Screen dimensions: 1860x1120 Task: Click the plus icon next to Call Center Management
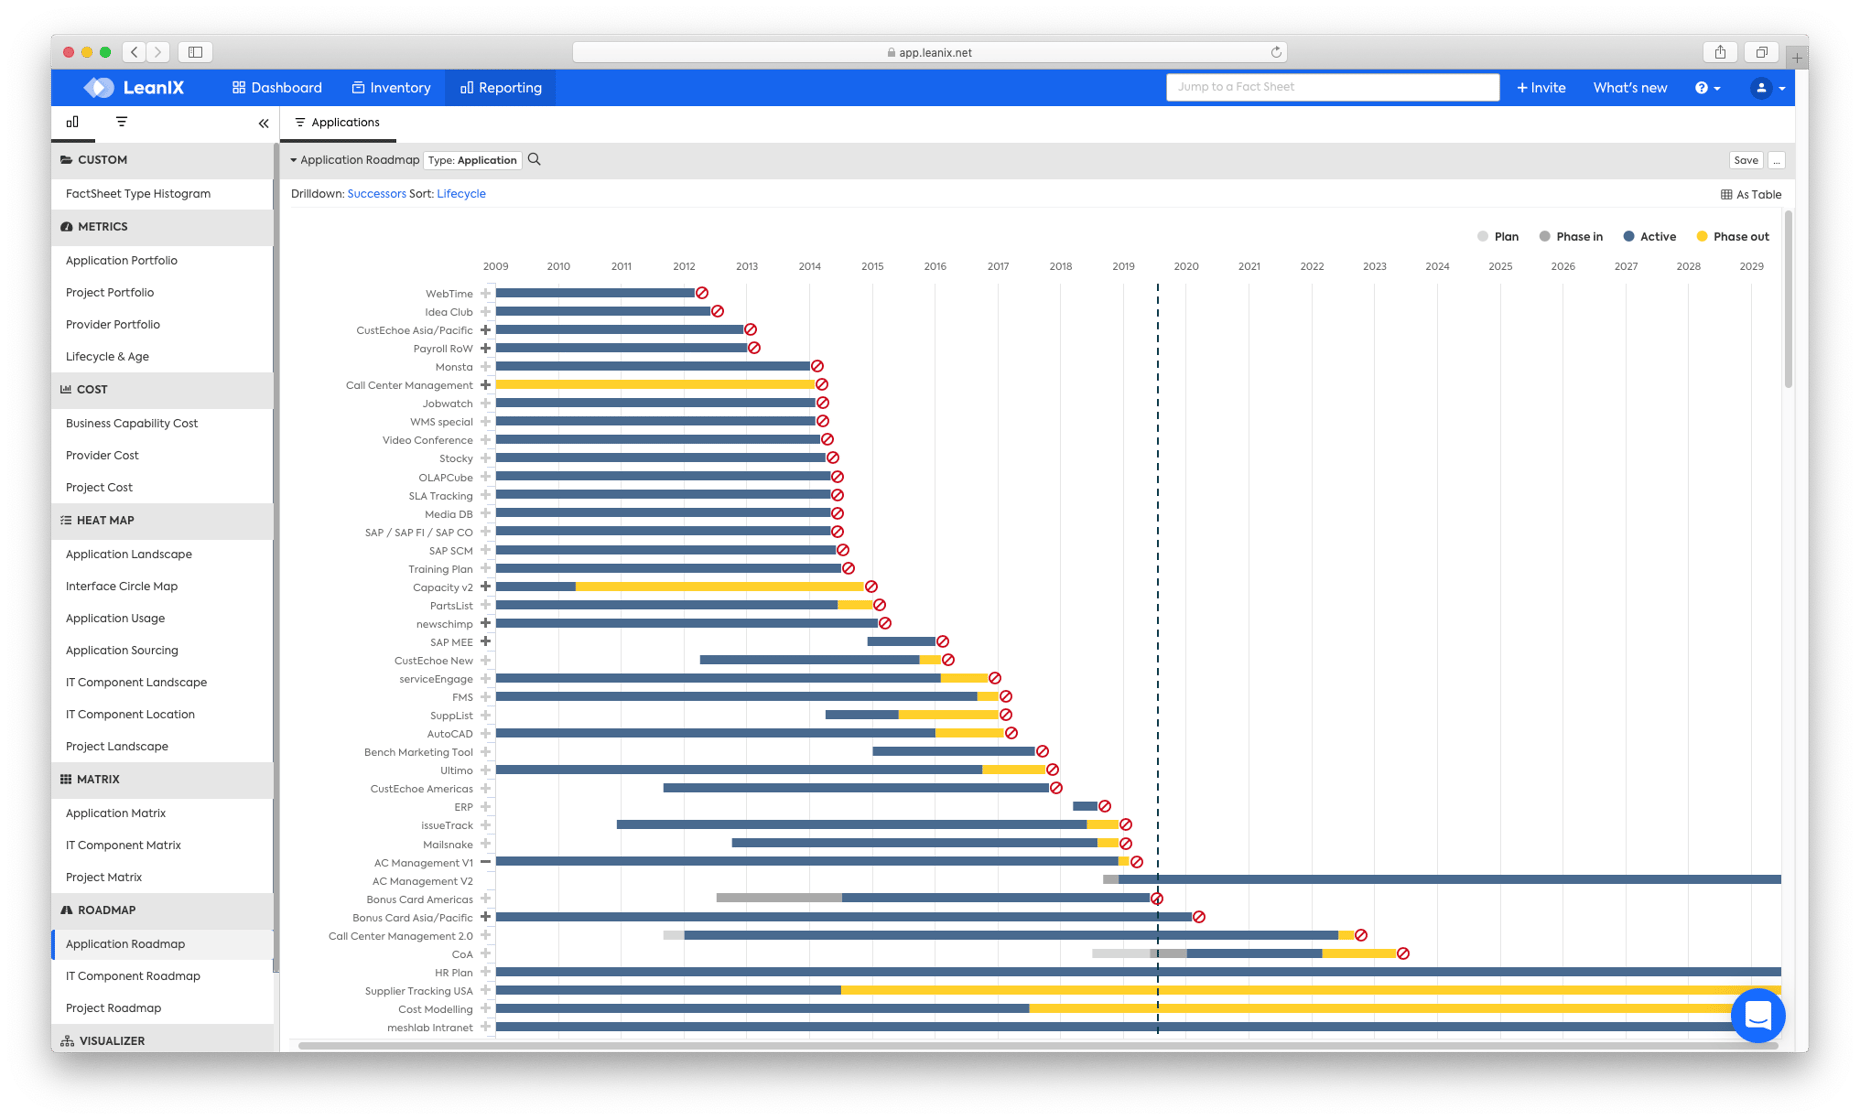[x=486, y=384]
